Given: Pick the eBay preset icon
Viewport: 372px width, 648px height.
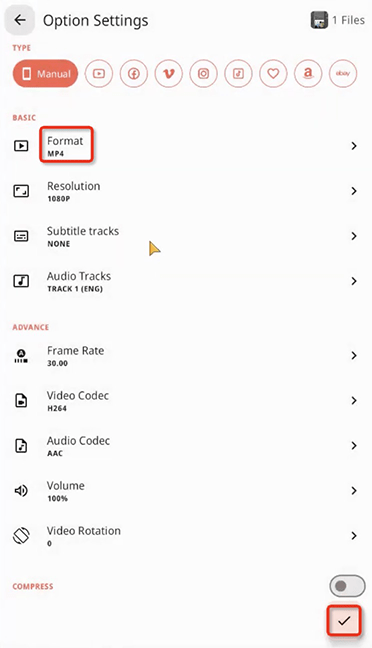Looking at the screenshot, I should 343,74.
